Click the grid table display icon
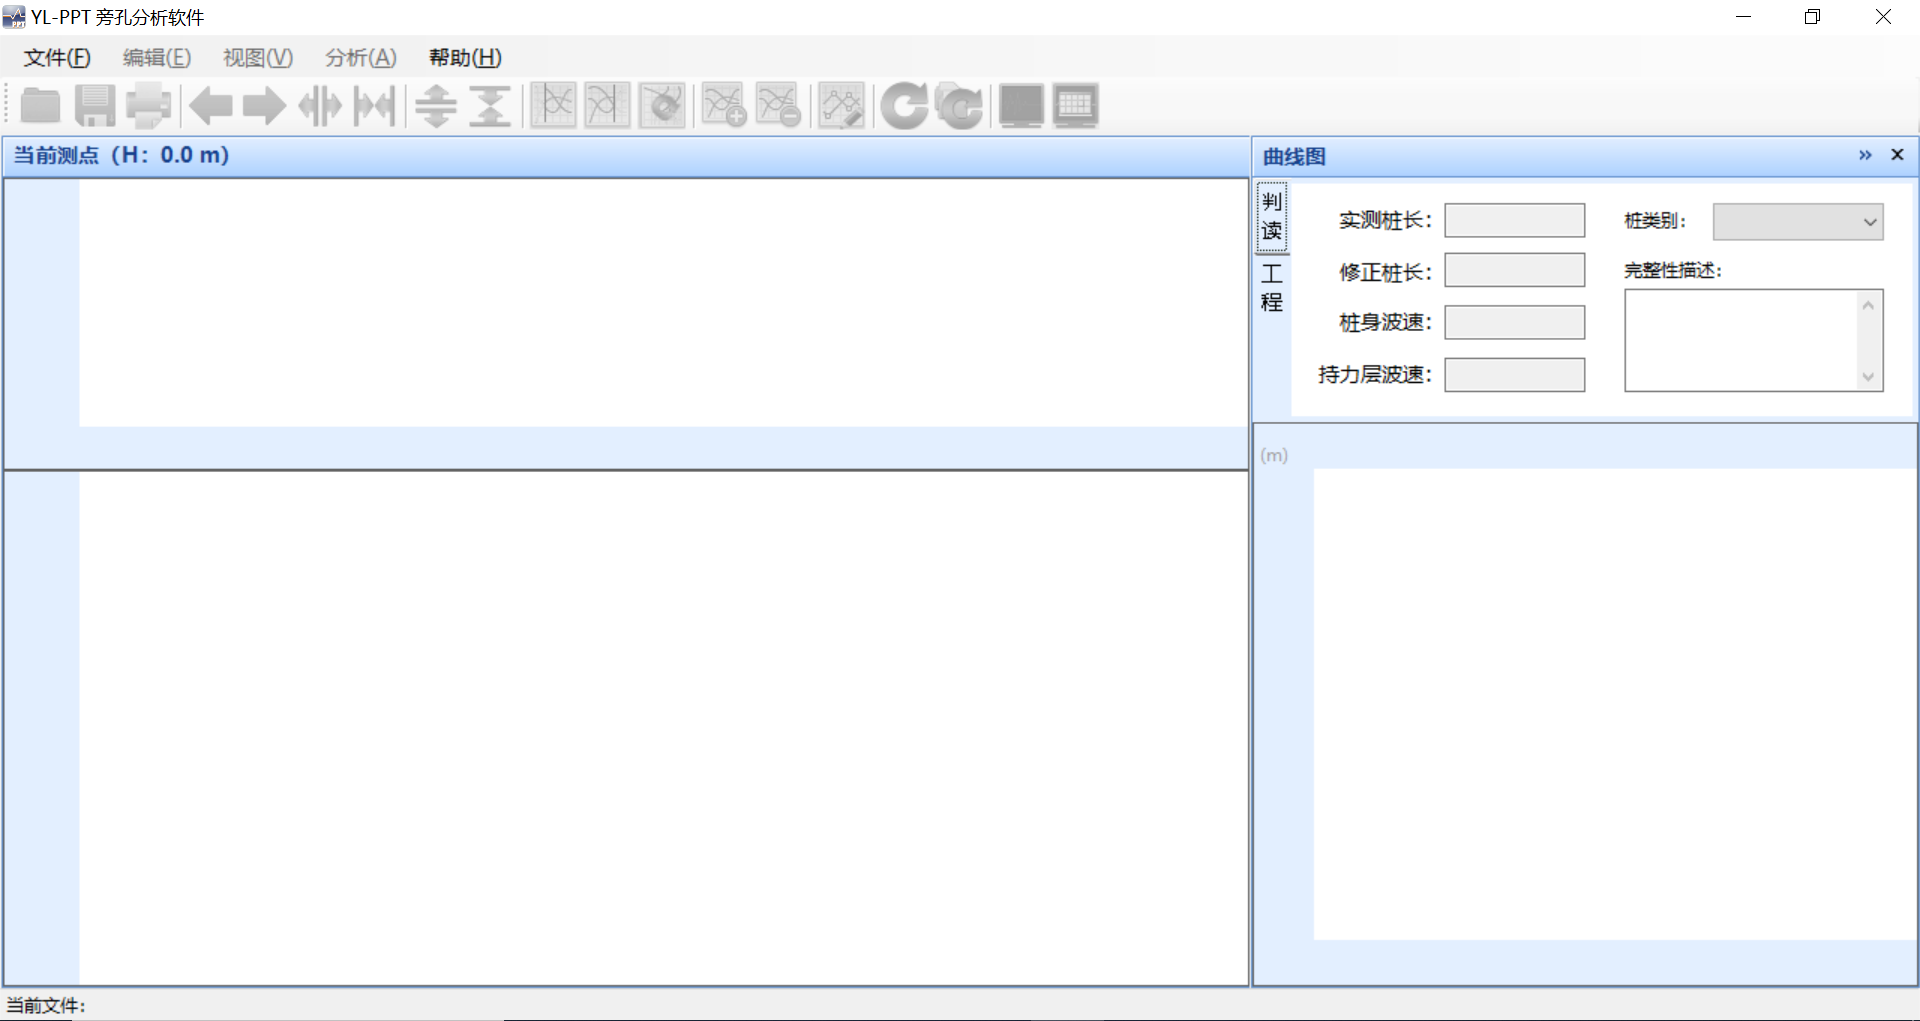This screenshot has height=1021, width=1920. (1076, 106)
